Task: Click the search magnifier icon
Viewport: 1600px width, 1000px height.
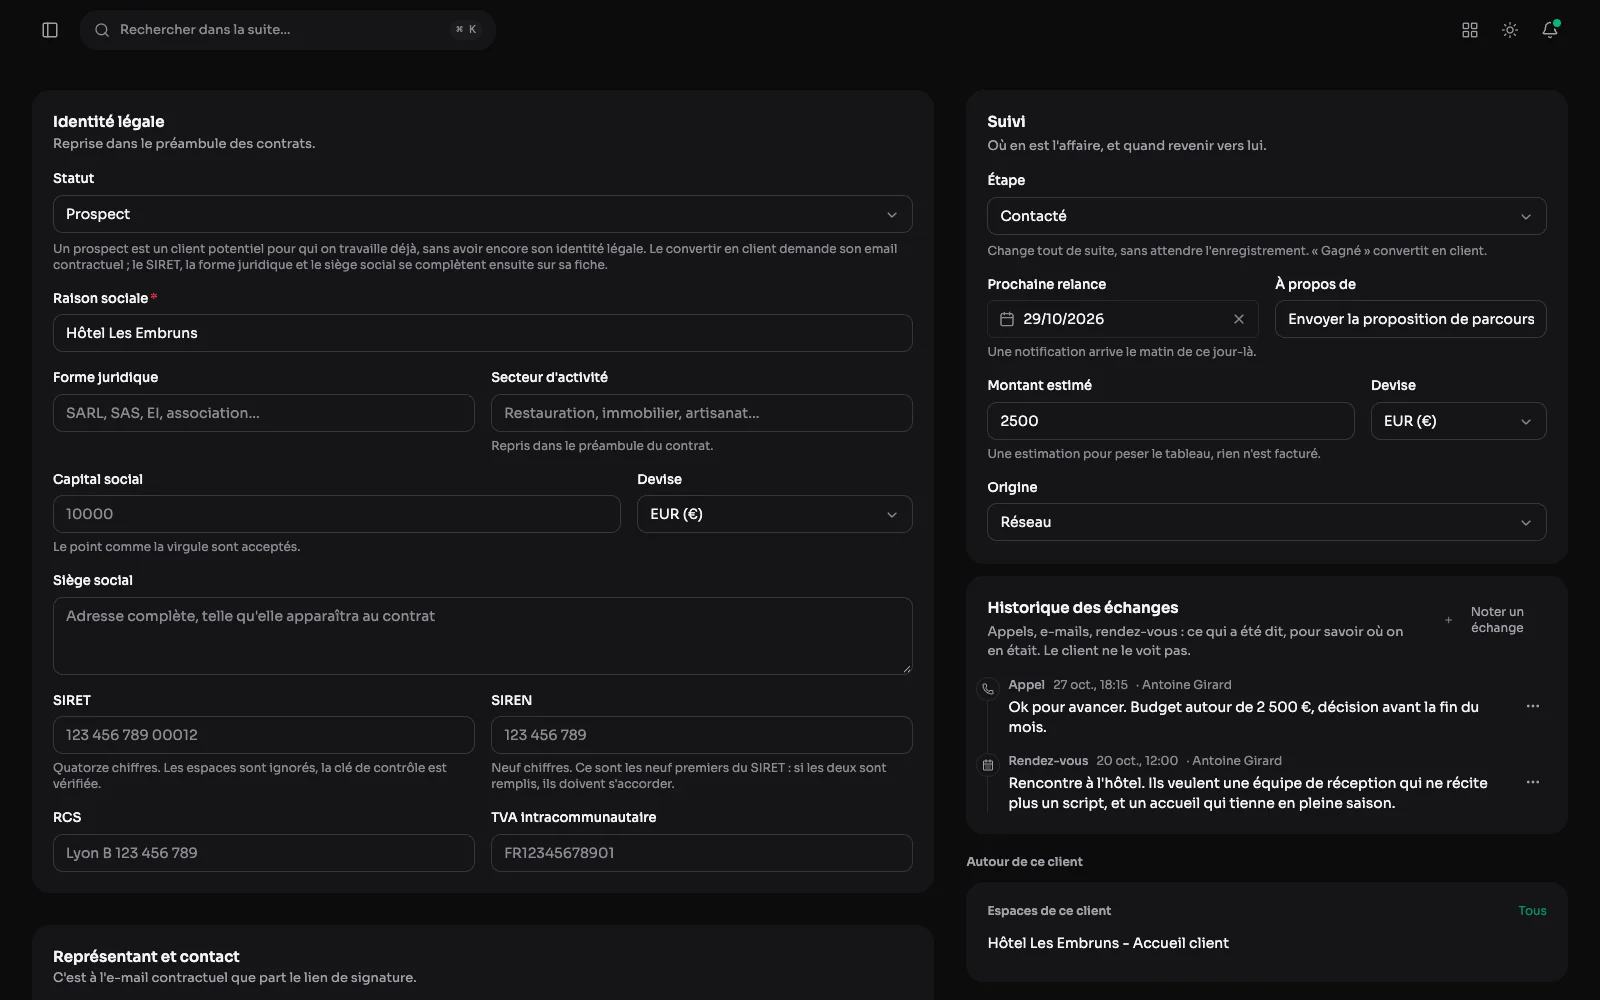Action: (102, 30)
